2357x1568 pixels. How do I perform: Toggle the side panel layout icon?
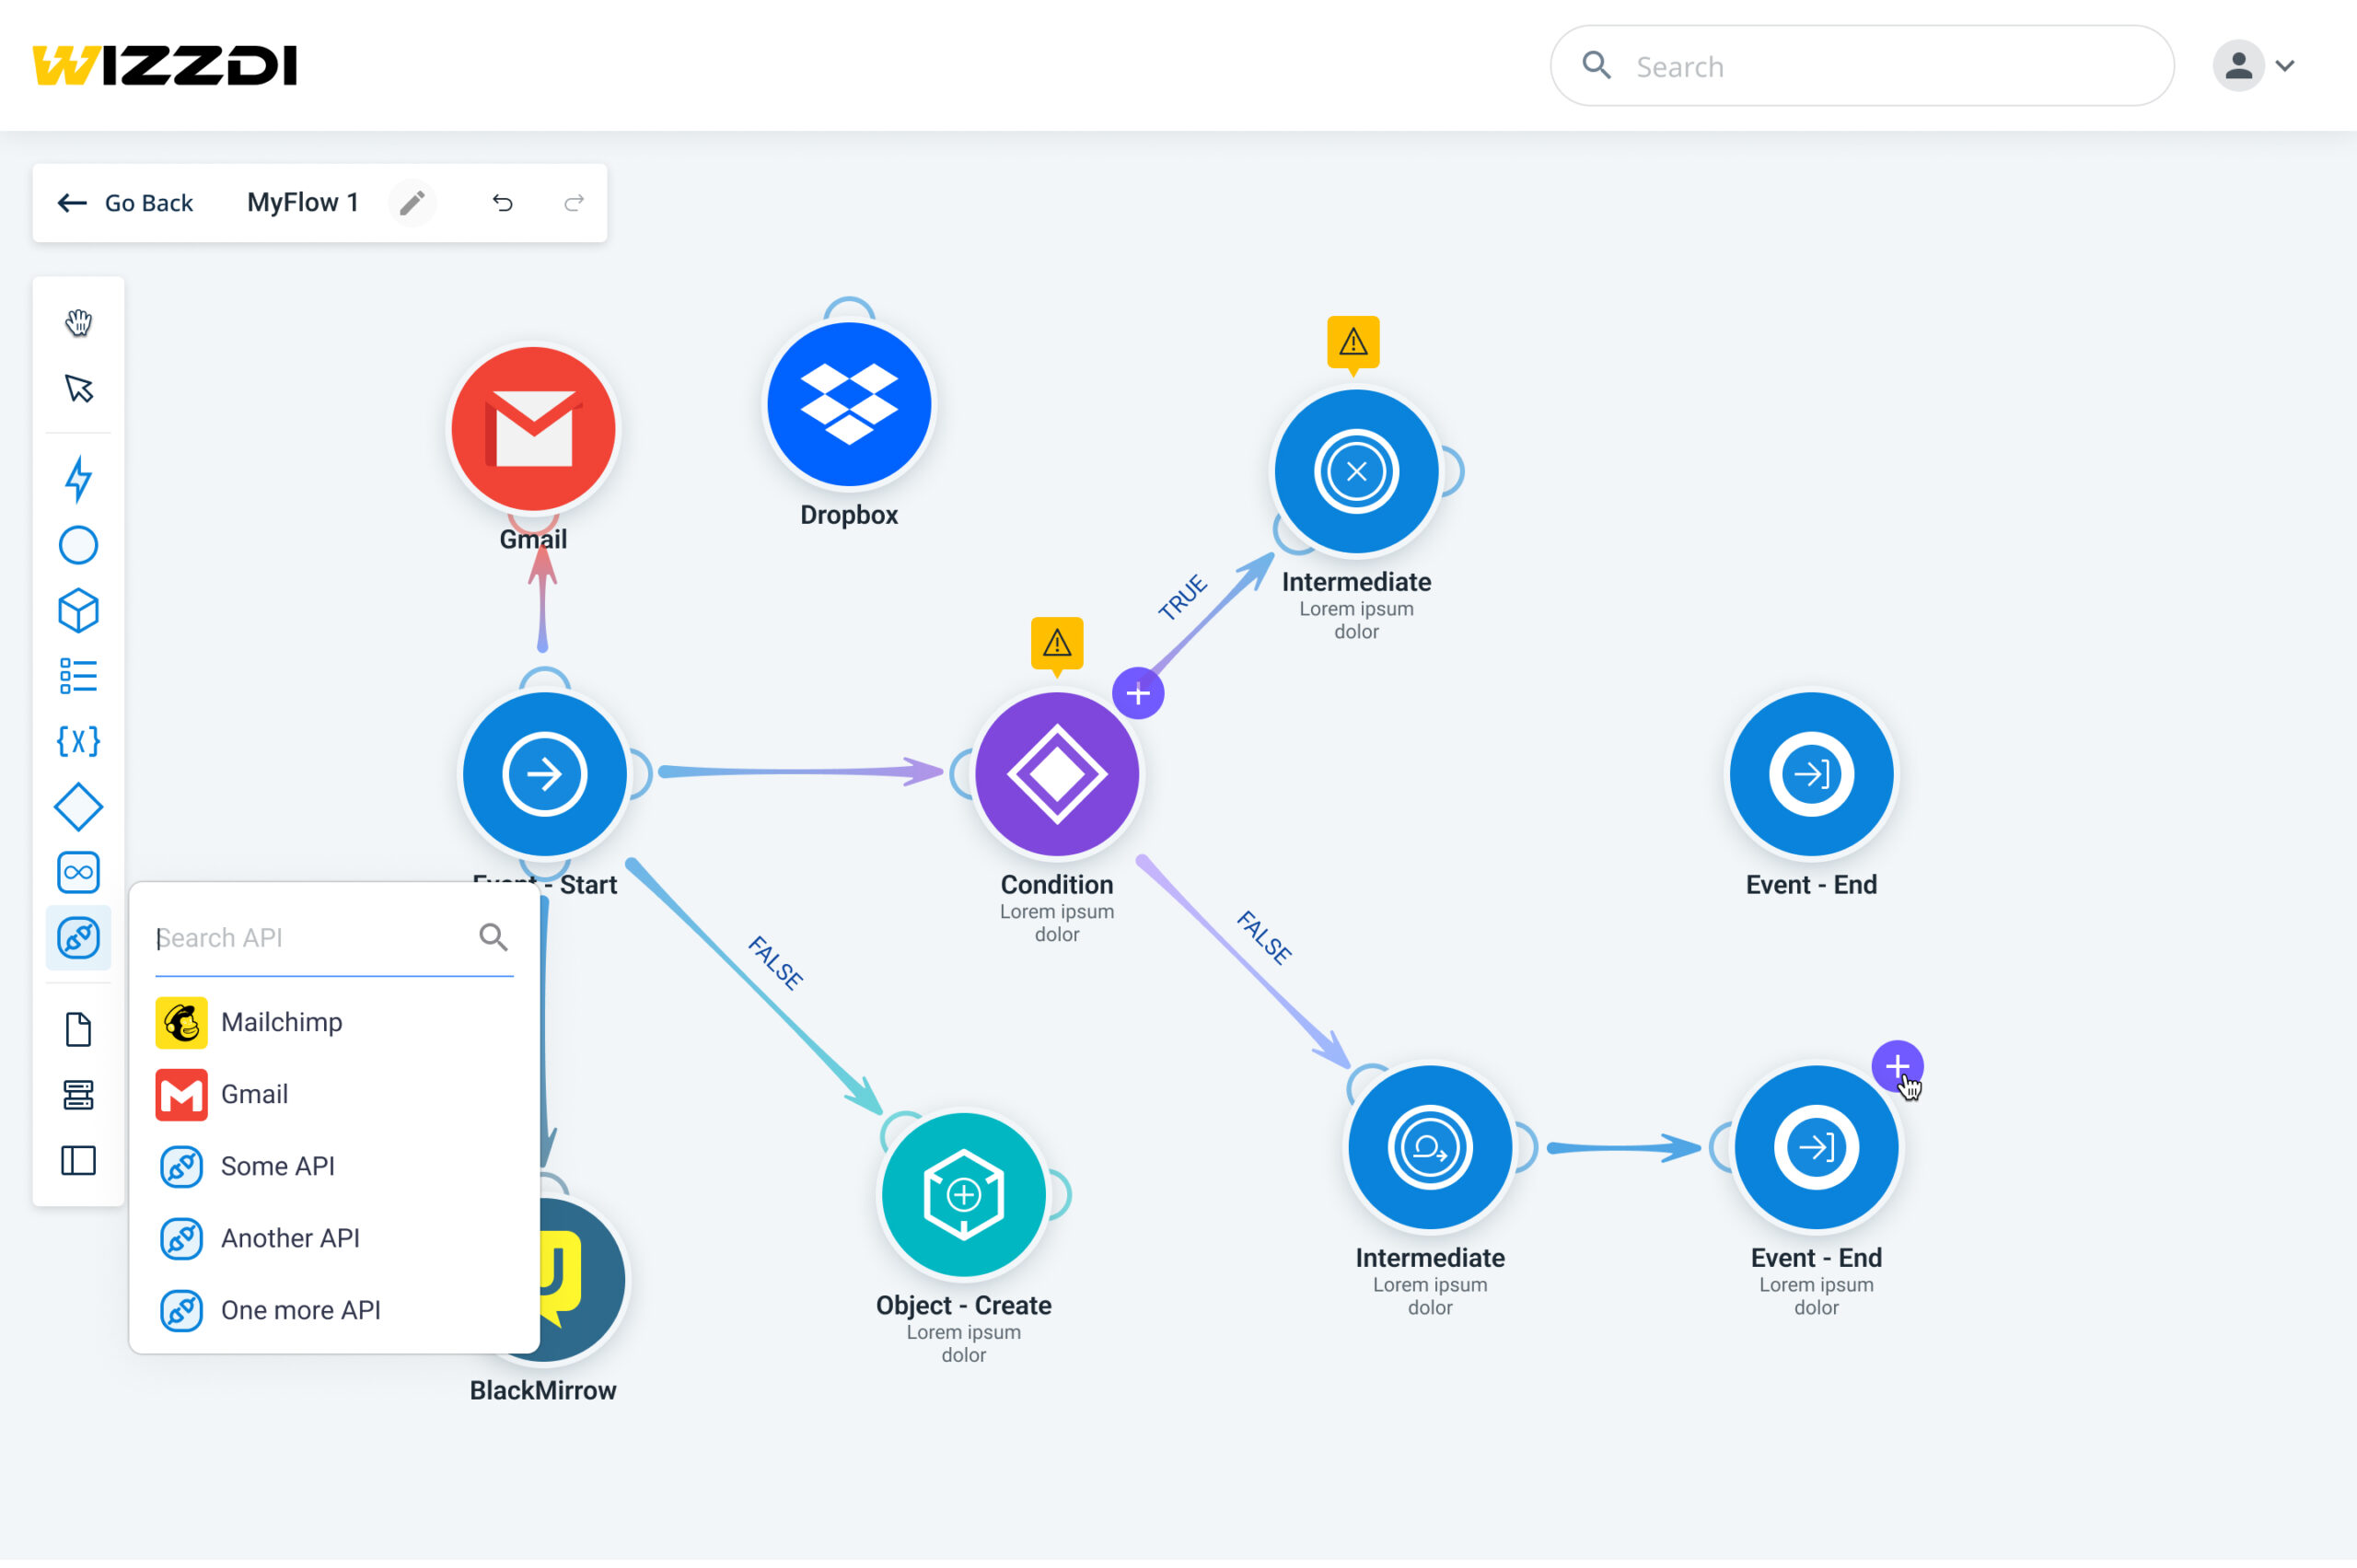(78, 1161)
